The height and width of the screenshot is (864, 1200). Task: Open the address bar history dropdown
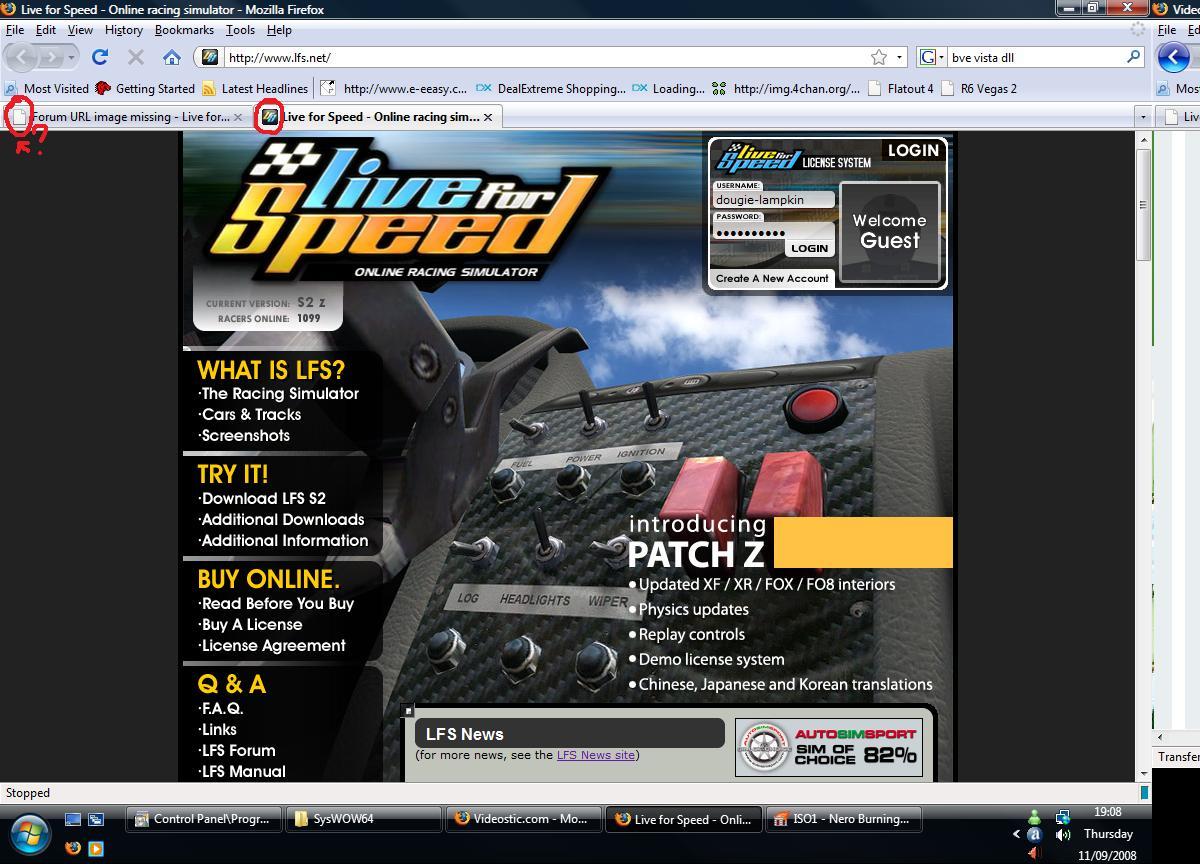coord(899,57)
